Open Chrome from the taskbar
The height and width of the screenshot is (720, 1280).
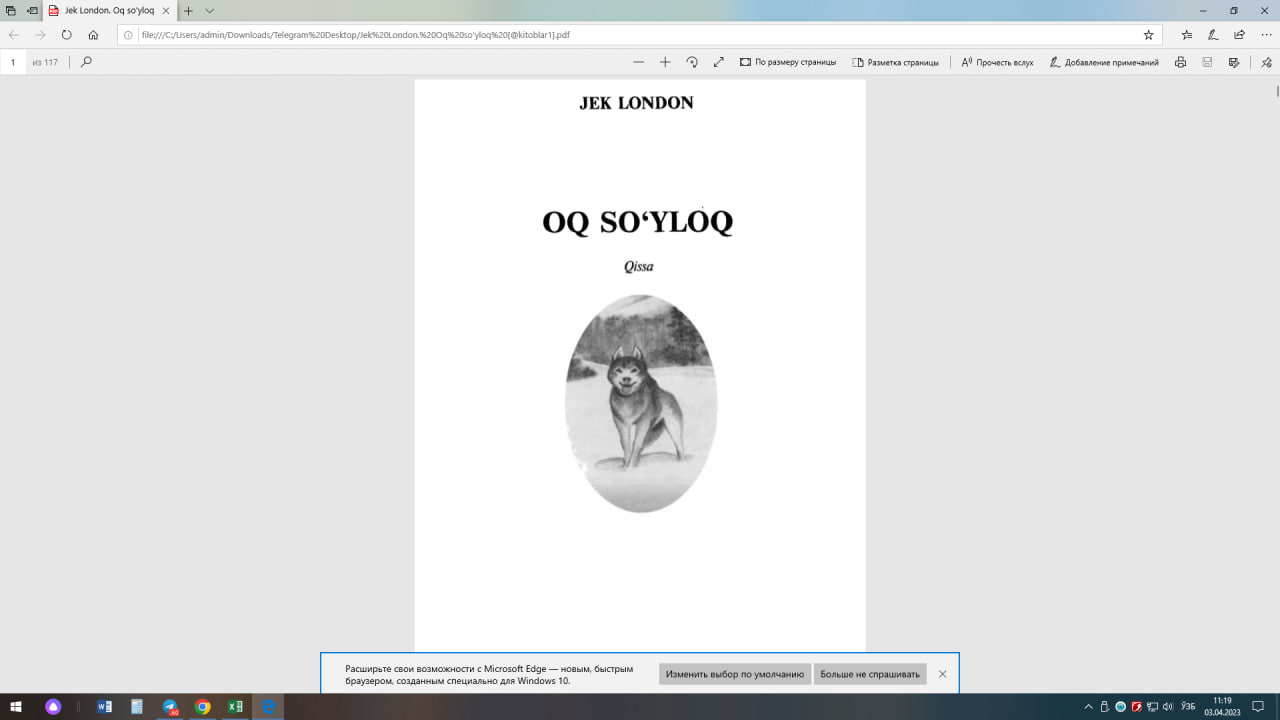pyautogui.click(x=203, y=707)
